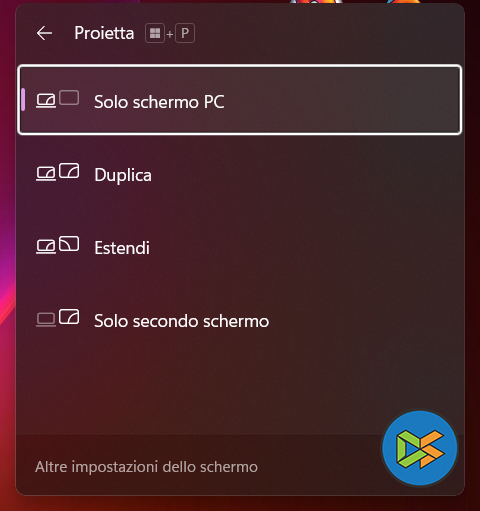Click the laptop icon beside Estendi
Screen dimensions: 480x511
click(x=46, y=247)
